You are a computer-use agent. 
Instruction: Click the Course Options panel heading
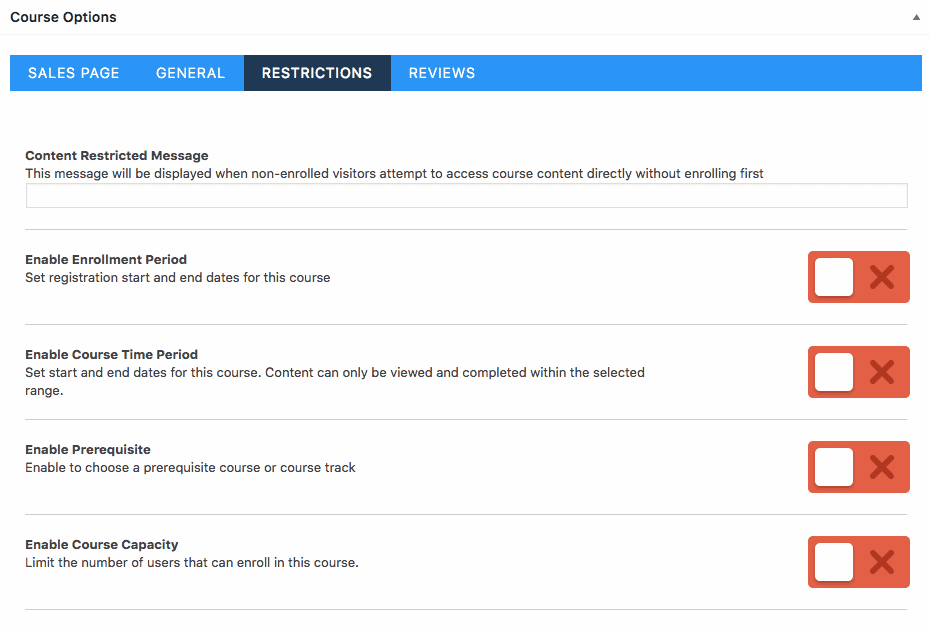click(63, 17)
